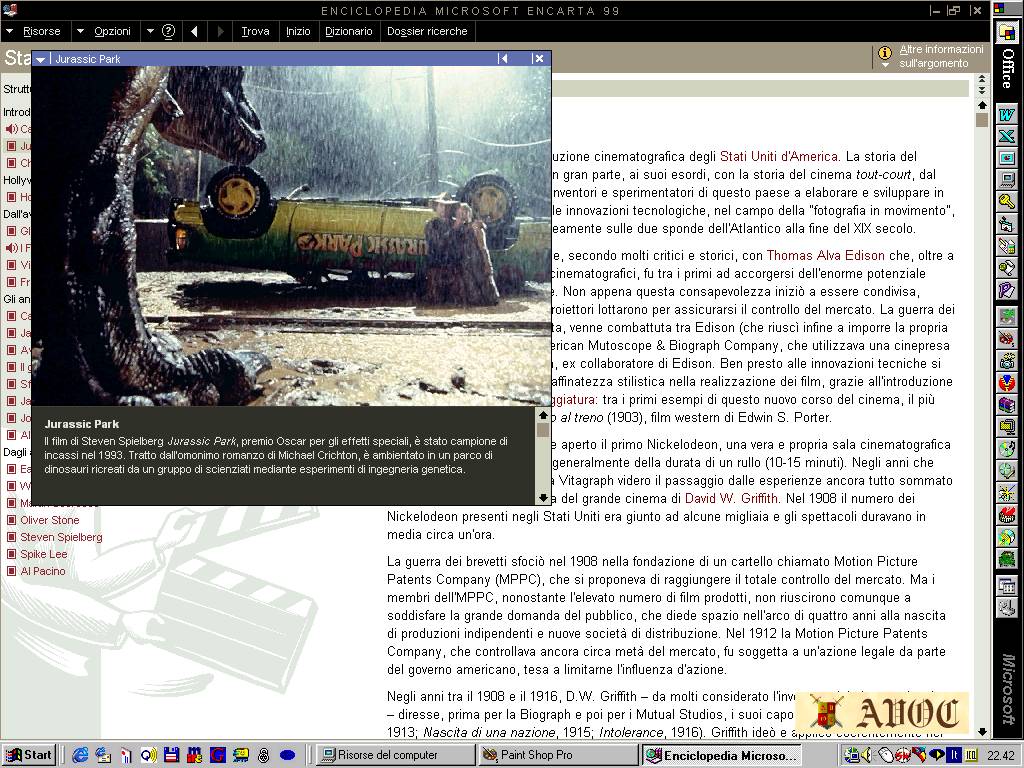Click the media icon beside Oliver Stone
The width and height of the screenshot is (1024, 768).
pos(10,520)
